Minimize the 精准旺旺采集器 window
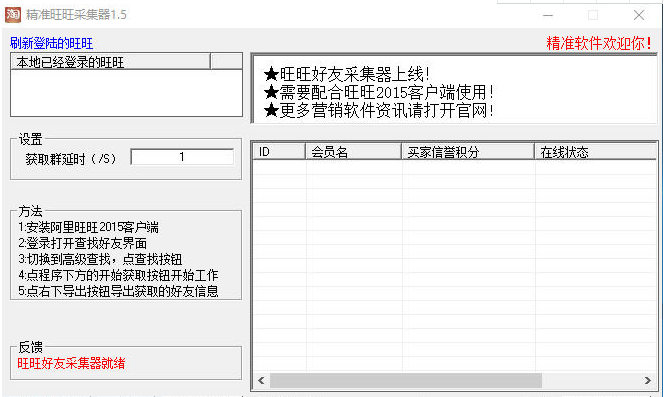Screen dimensions: 664x397 click(x=548, y=15)
